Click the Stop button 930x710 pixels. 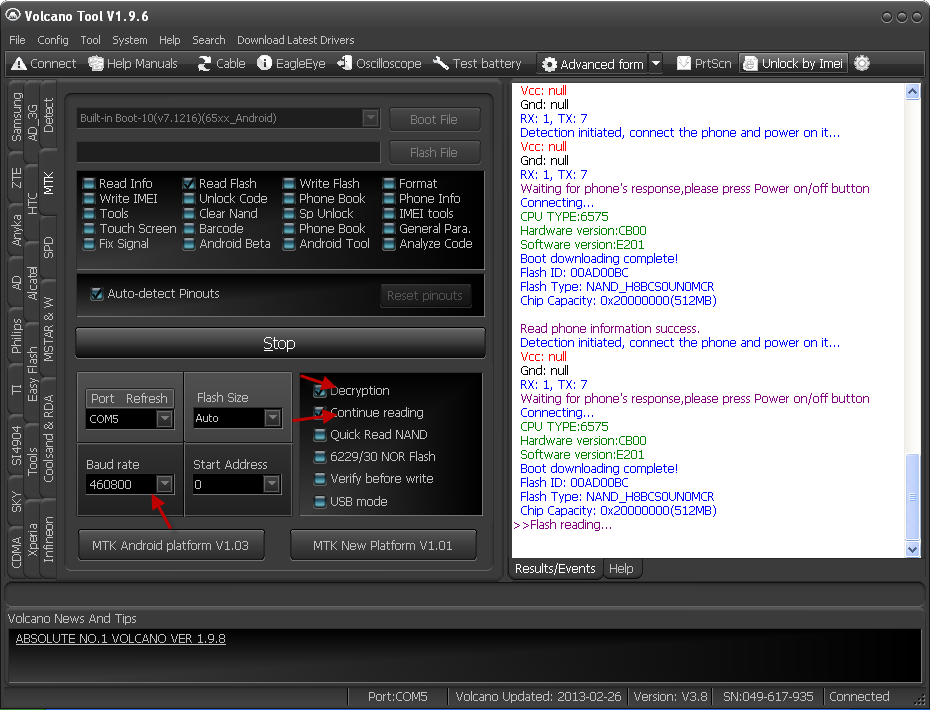click(281, 343)
